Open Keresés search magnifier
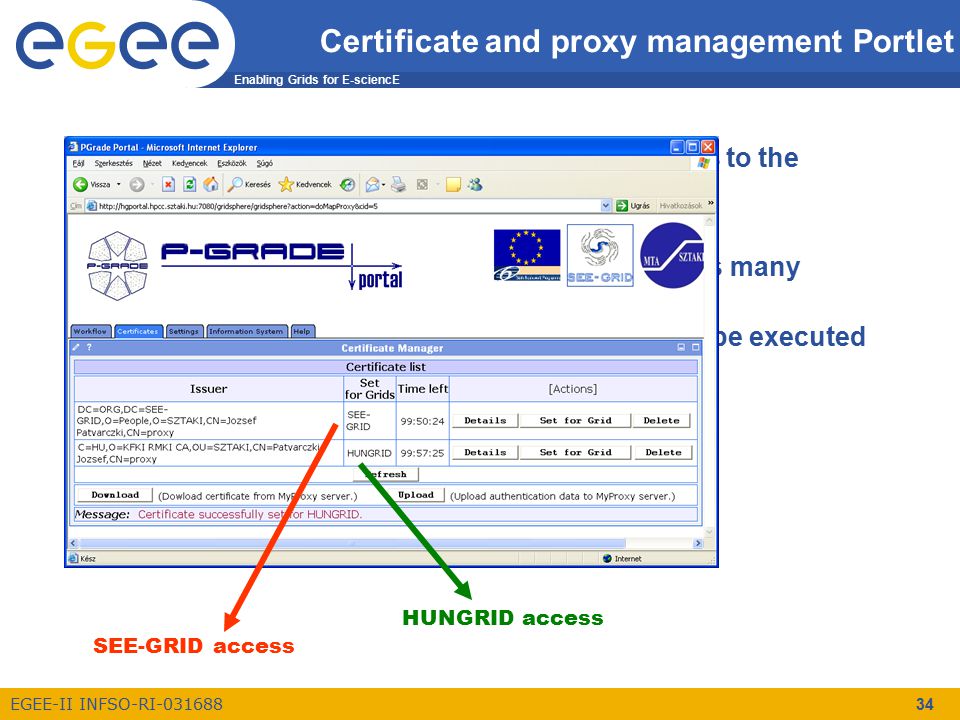 click(235, 184)
